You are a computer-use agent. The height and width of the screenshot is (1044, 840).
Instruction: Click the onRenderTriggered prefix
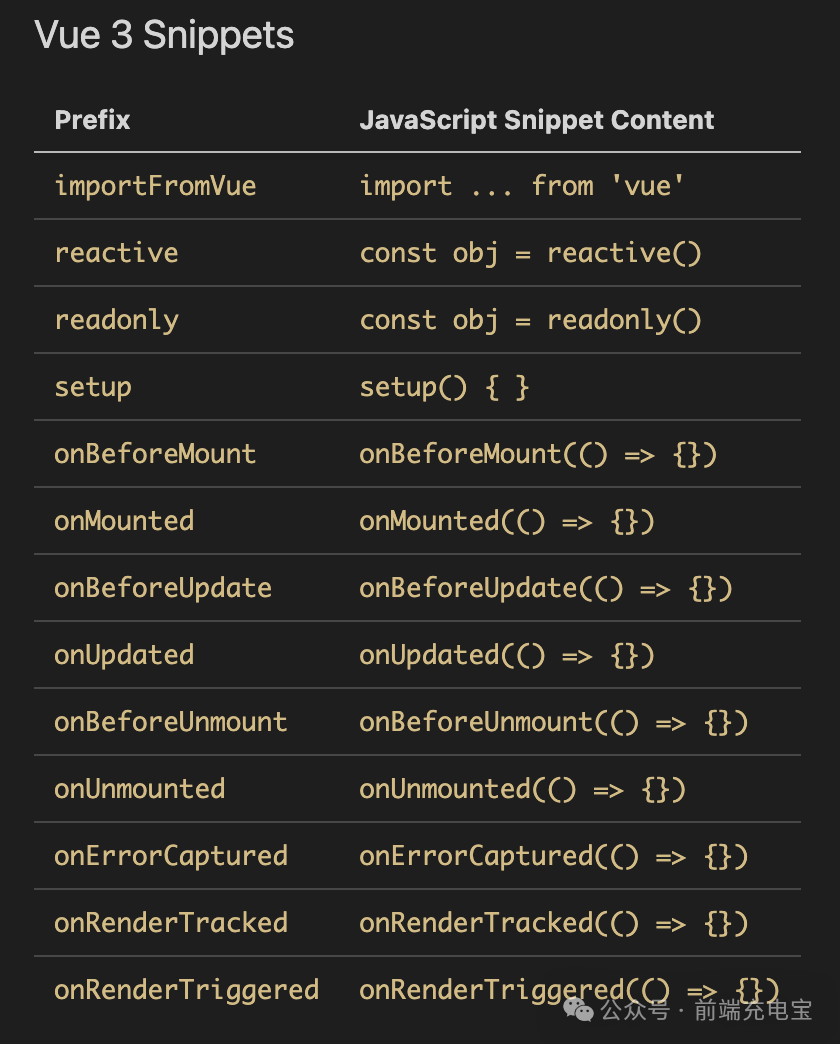186,991
